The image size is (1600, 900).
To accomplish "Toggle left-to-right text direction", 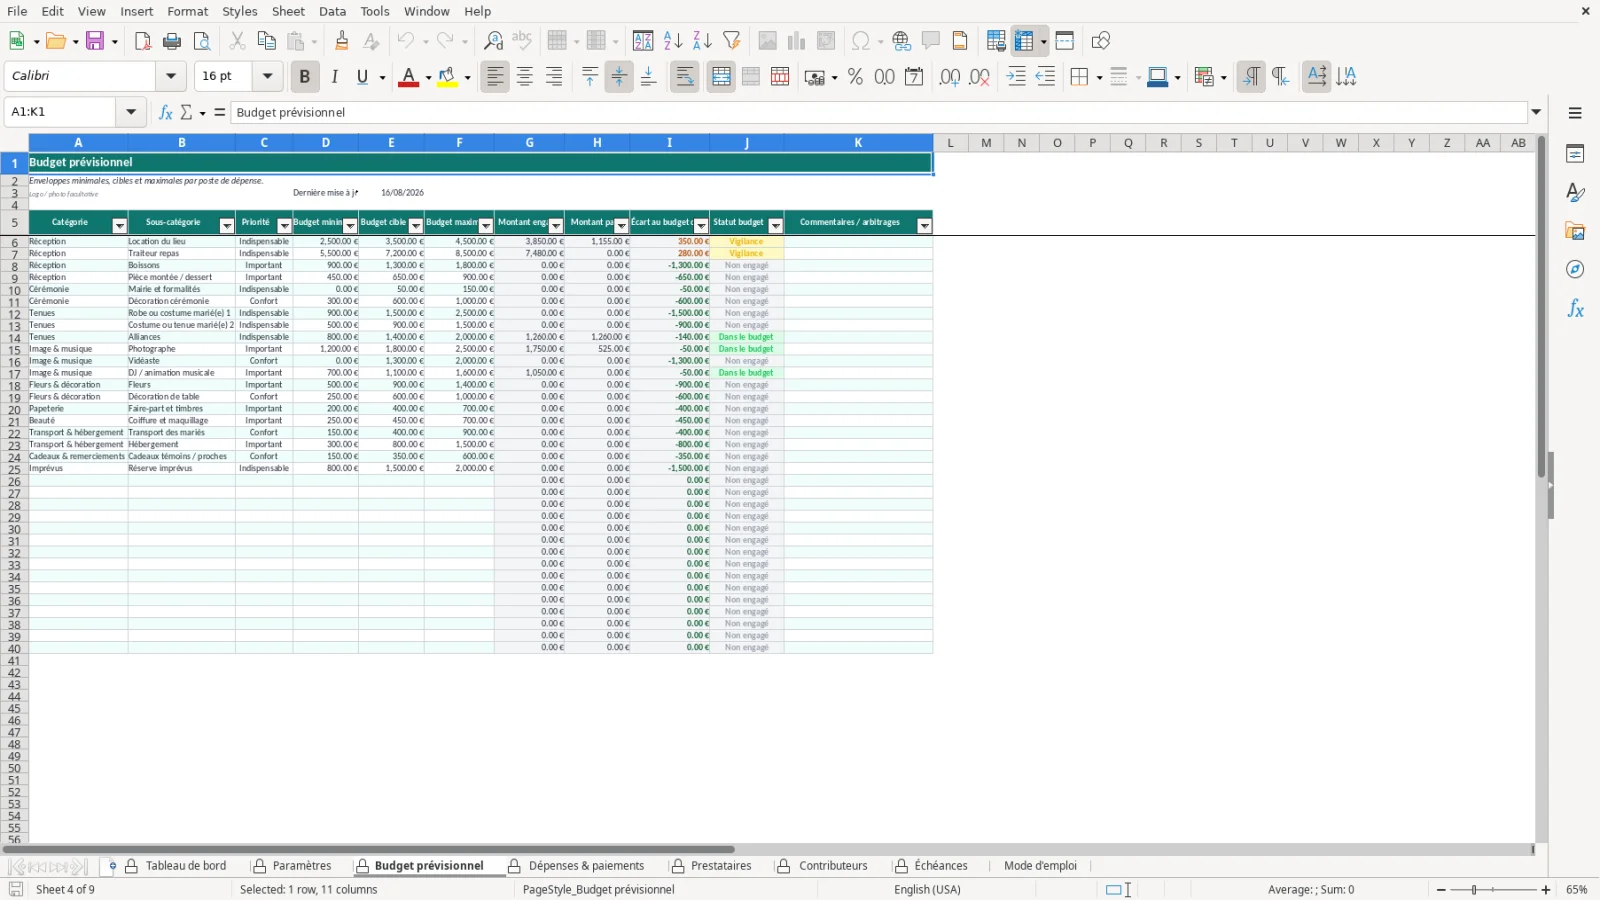I will tap(1250, 77).
